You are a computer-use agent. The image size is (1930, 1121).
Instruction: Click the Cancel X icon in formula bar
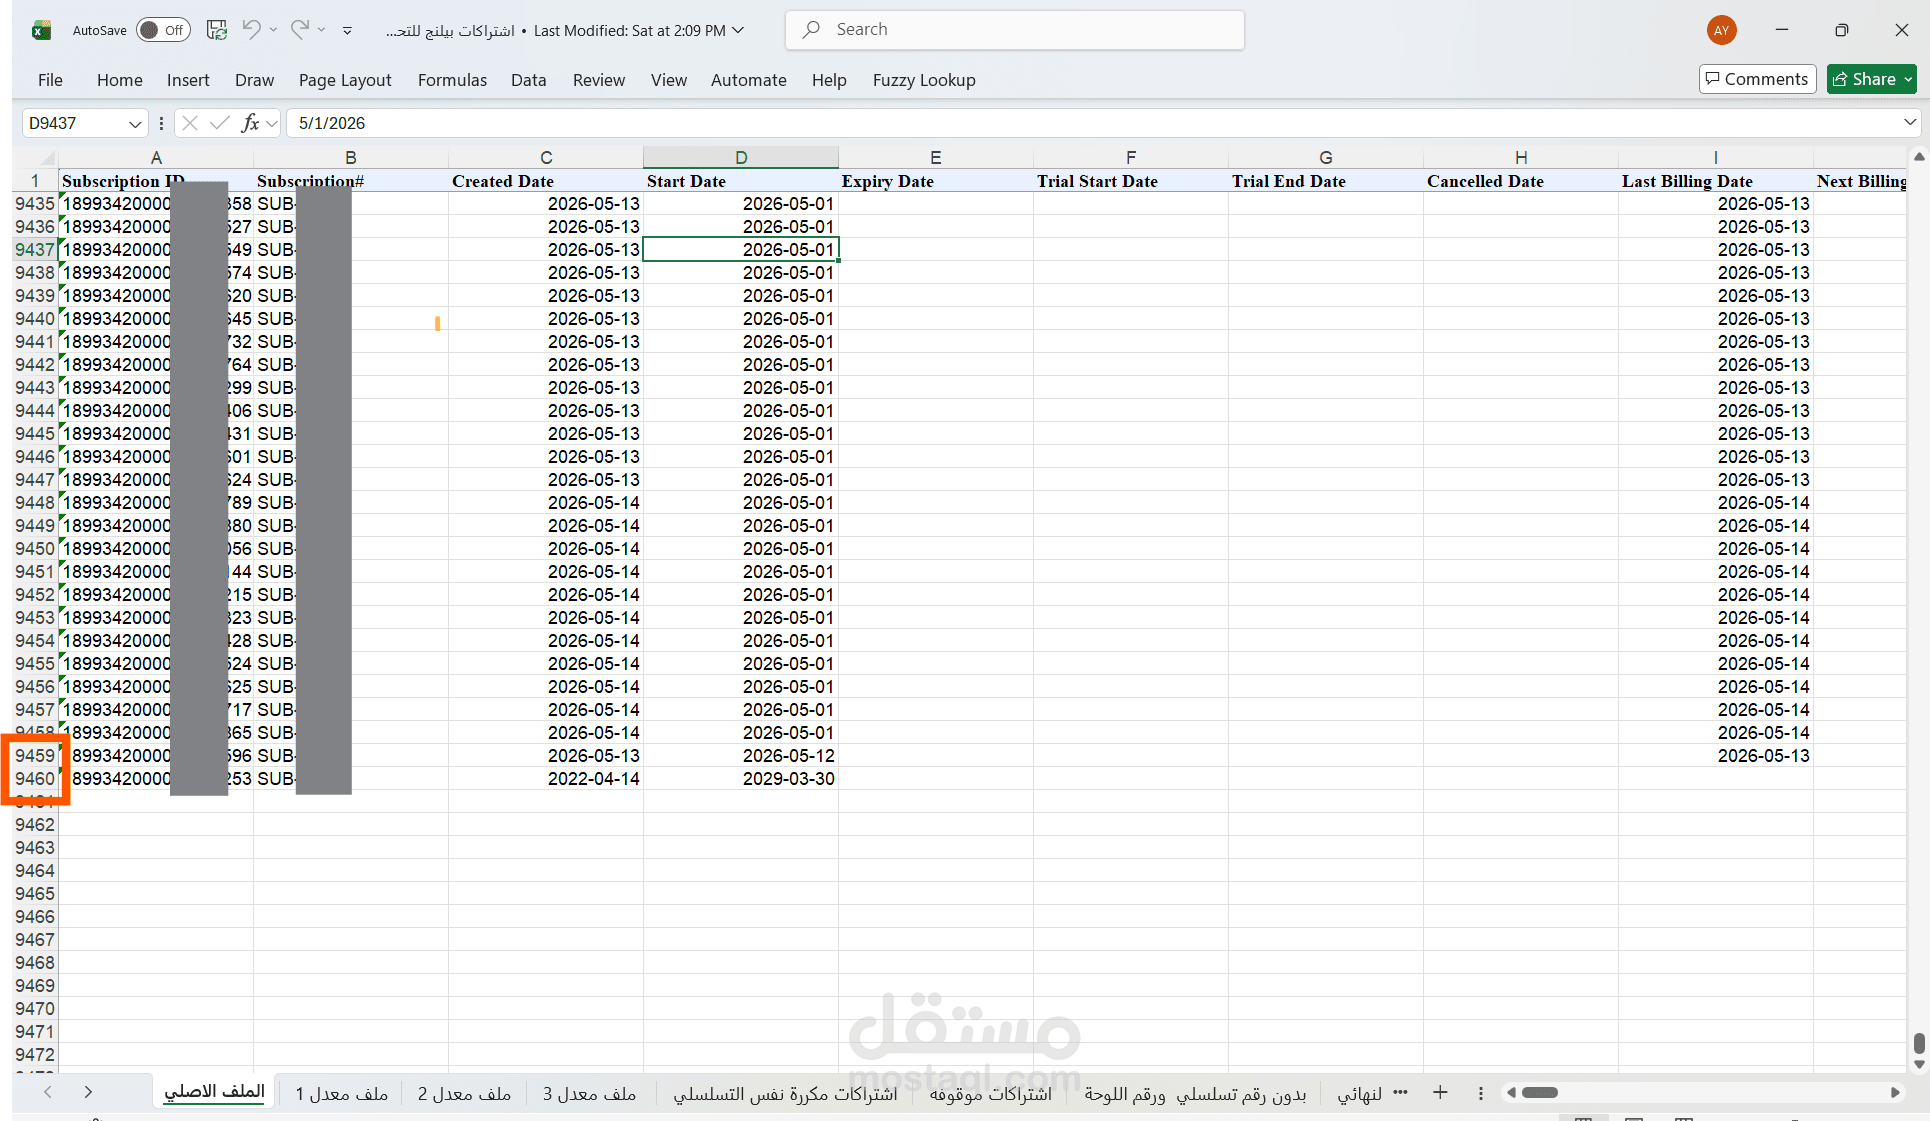point(190,123)
